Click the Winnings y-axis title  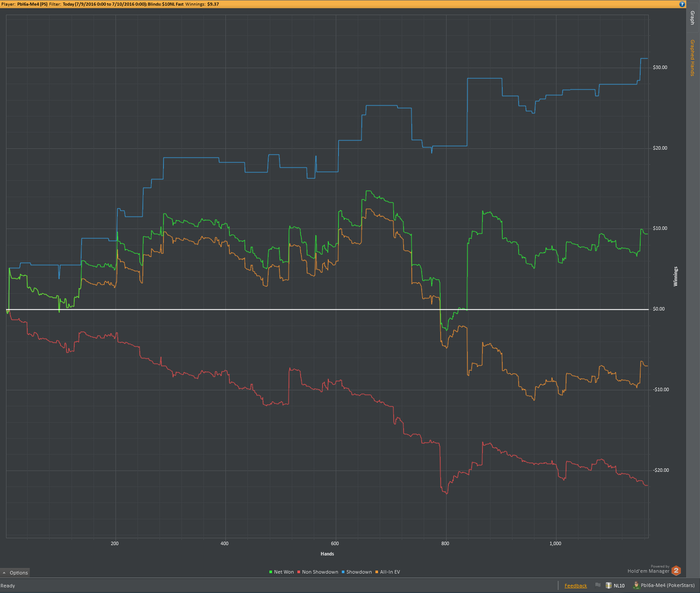tap(675, 276)
